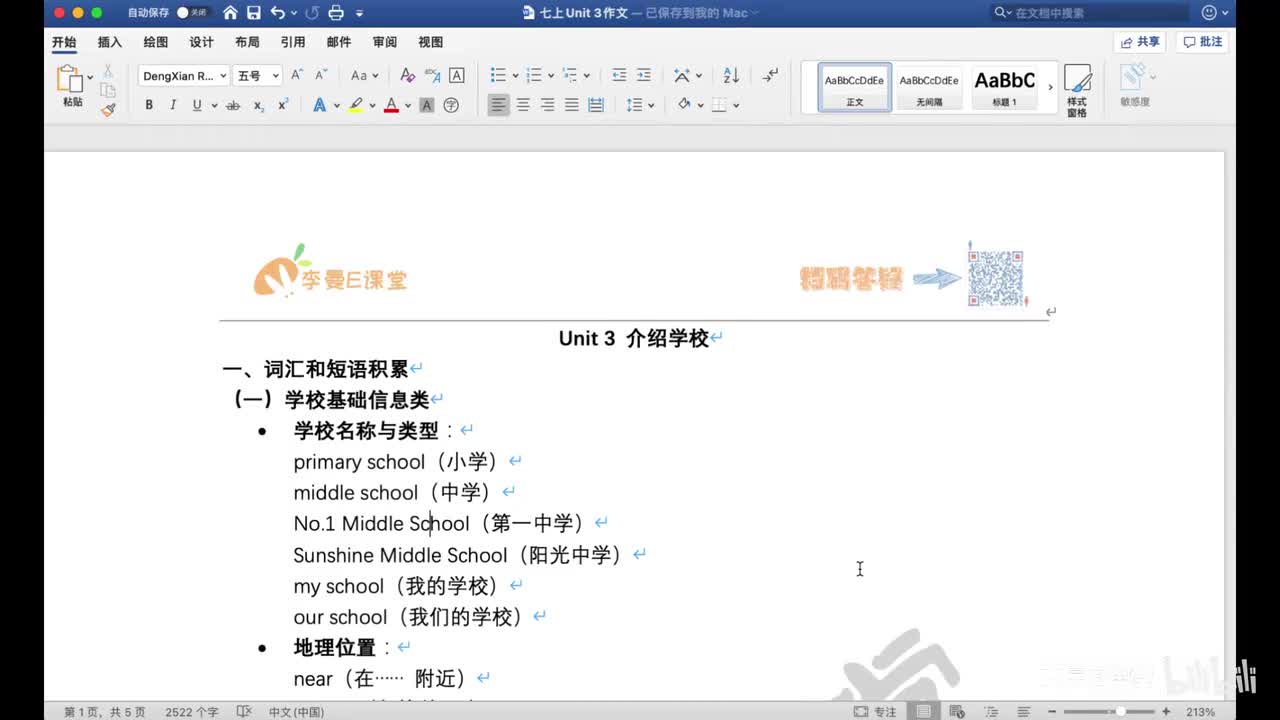Screen dimensions: 1280x720
Task: Click the Share button
Action: (1141, 42)
